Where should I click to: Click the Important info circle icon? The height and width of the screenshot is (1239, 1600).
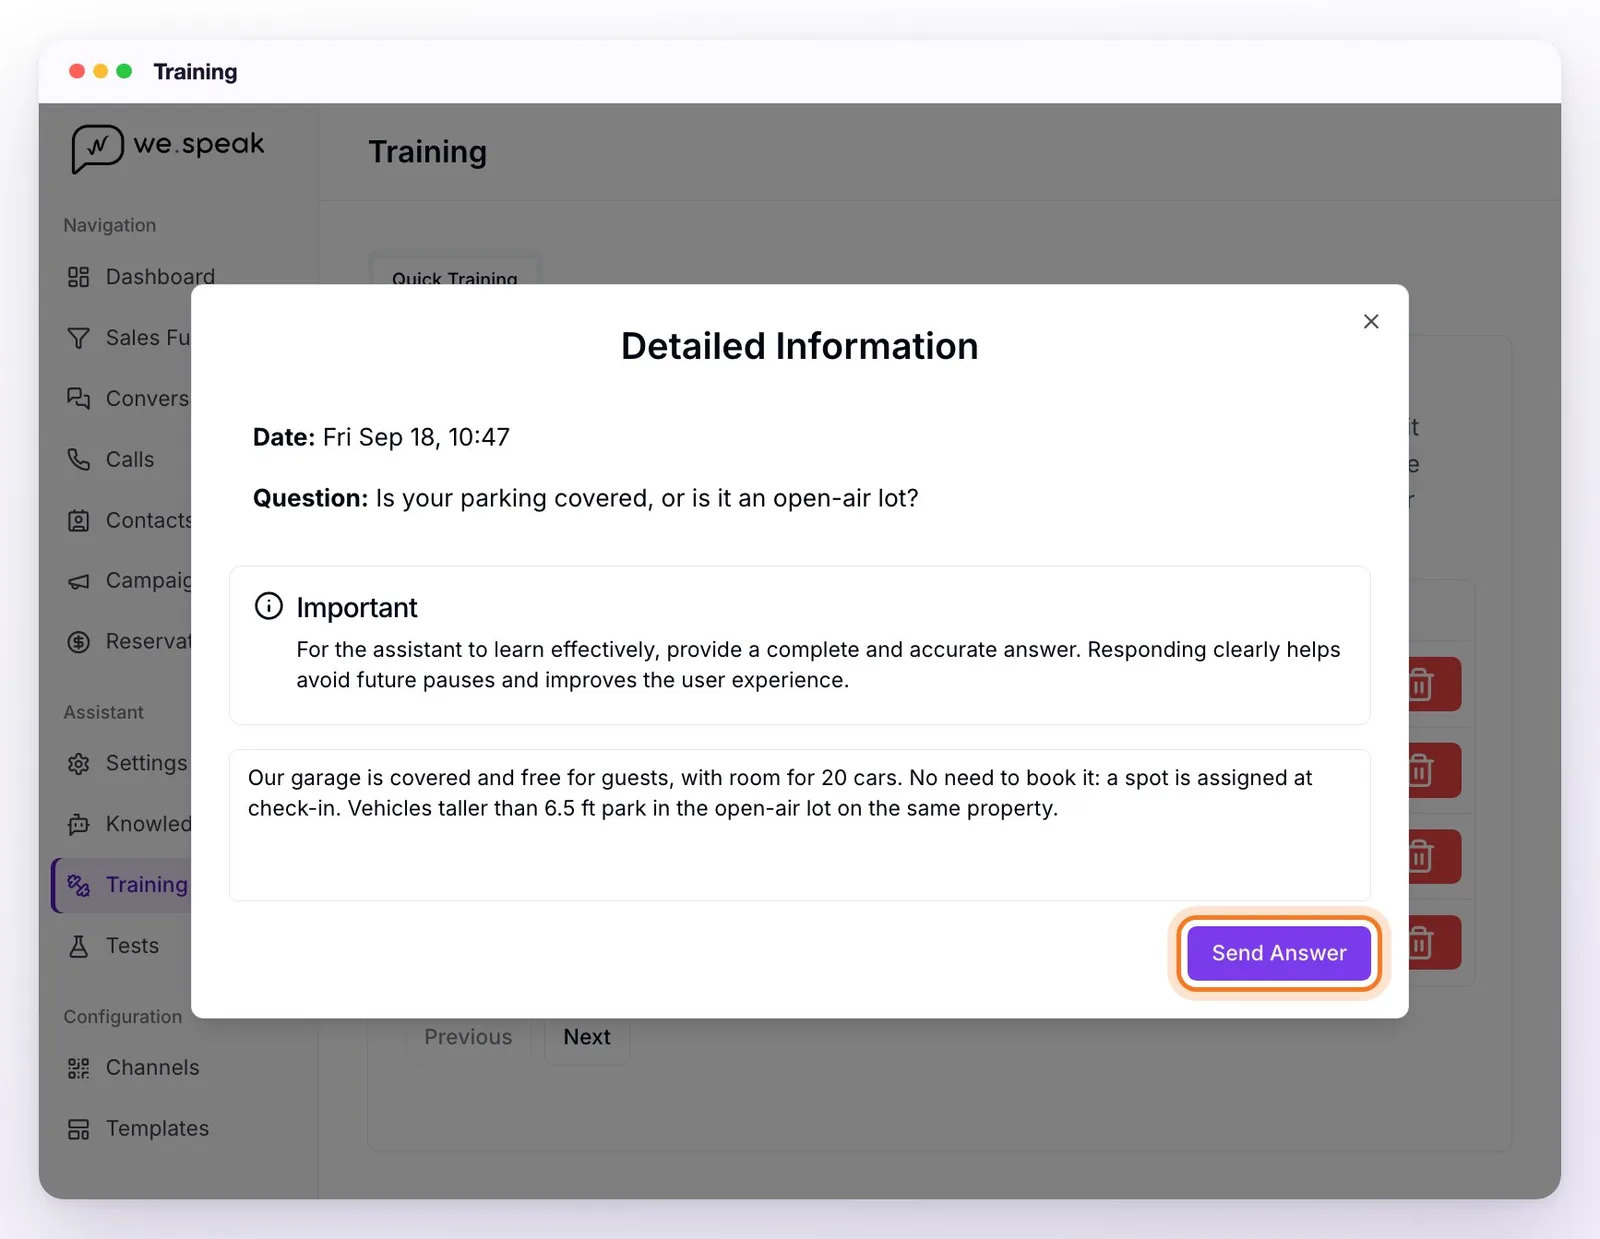[x=268, y=606]
